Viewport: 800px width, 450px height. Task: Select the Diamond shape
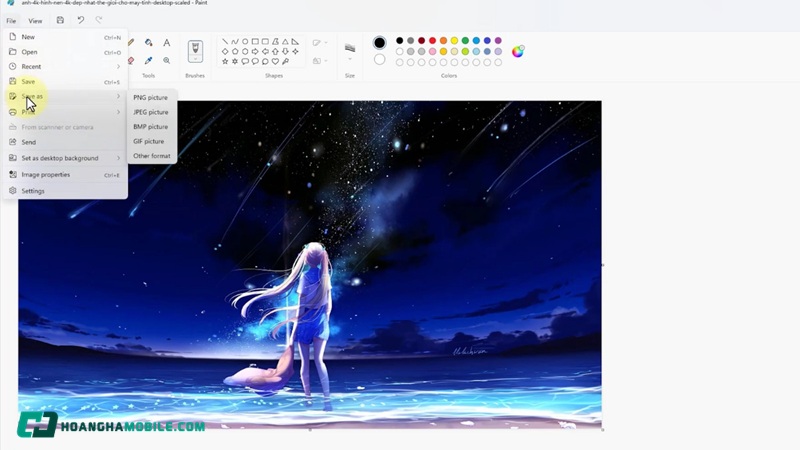[225, 52]
